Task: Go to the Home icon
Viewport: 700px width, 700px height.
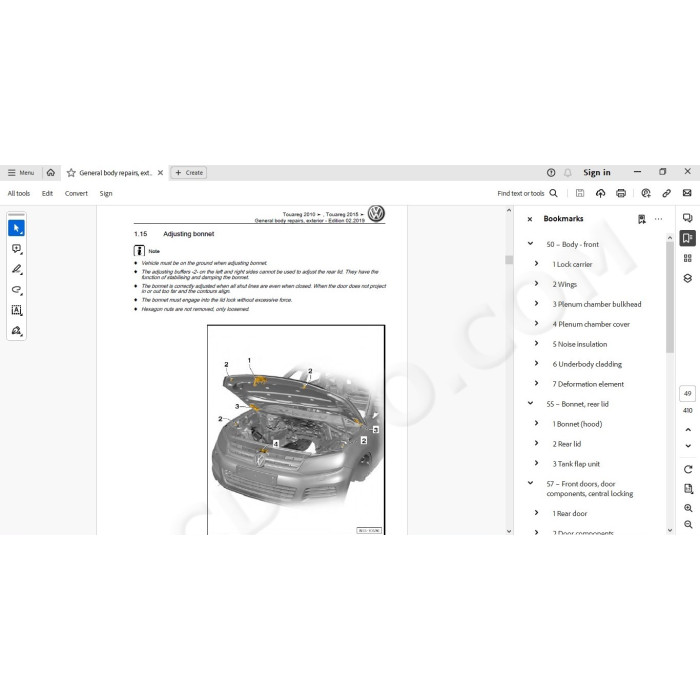Action: point(51,172)
